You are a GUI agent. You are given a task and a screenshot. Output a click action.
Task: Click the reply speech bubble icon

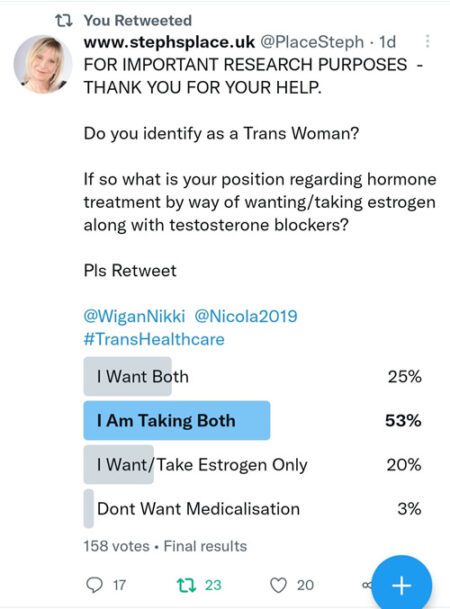(x=94, y=585)
